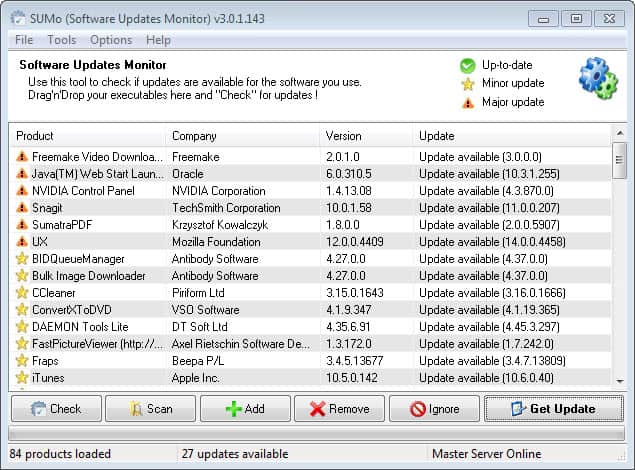
Task: Click the Beepa P/L company cell
Action: [198, 361]
